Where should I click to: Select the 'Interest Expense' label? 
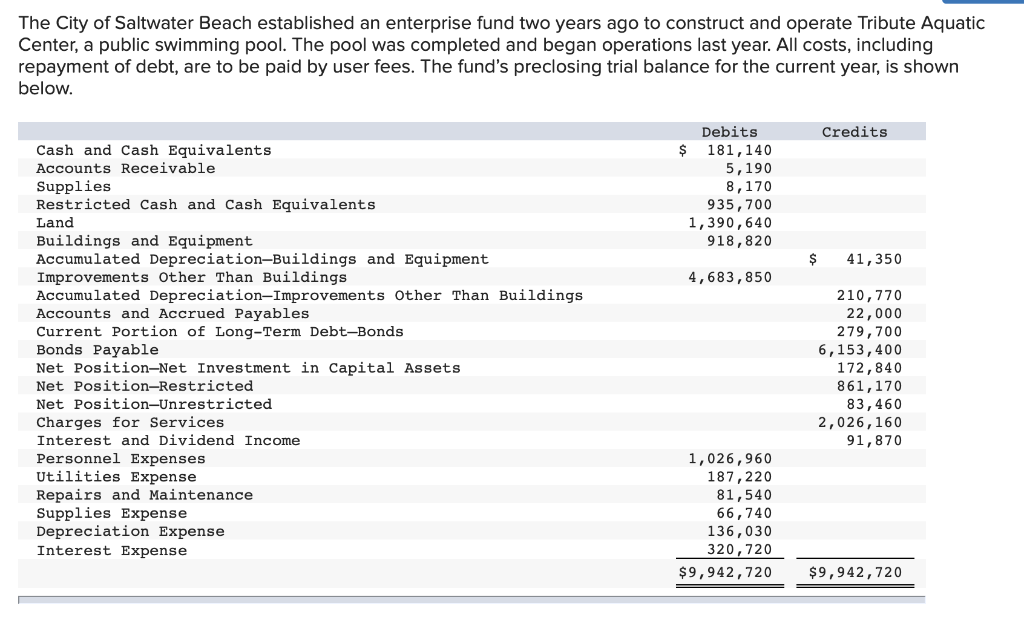point(112,551)
